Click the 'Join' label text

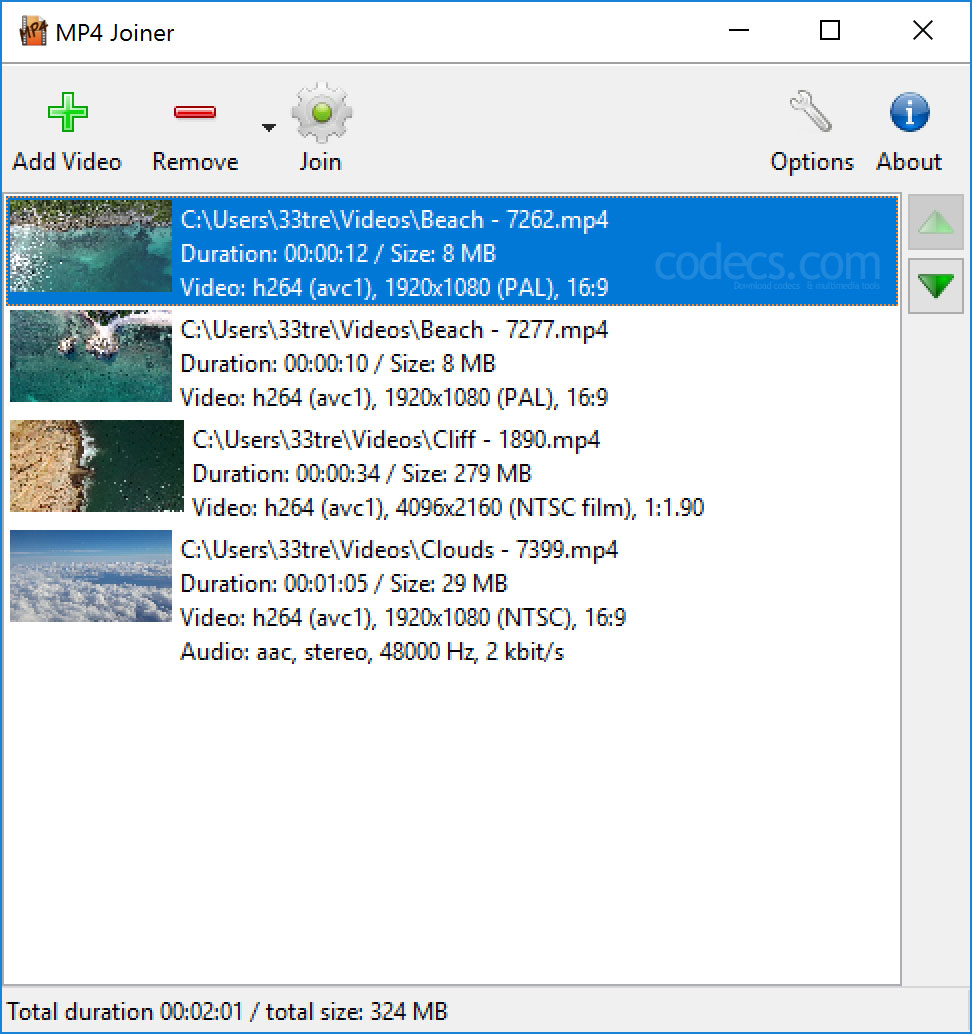[320, 162]
